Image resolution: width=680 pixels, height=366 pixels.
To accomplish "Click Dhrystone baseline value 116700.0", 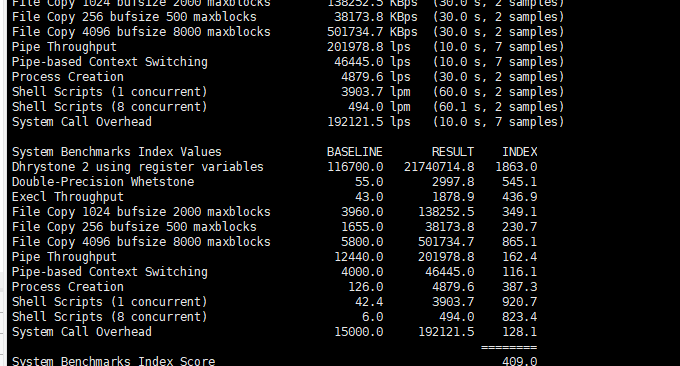I will 355,167.
